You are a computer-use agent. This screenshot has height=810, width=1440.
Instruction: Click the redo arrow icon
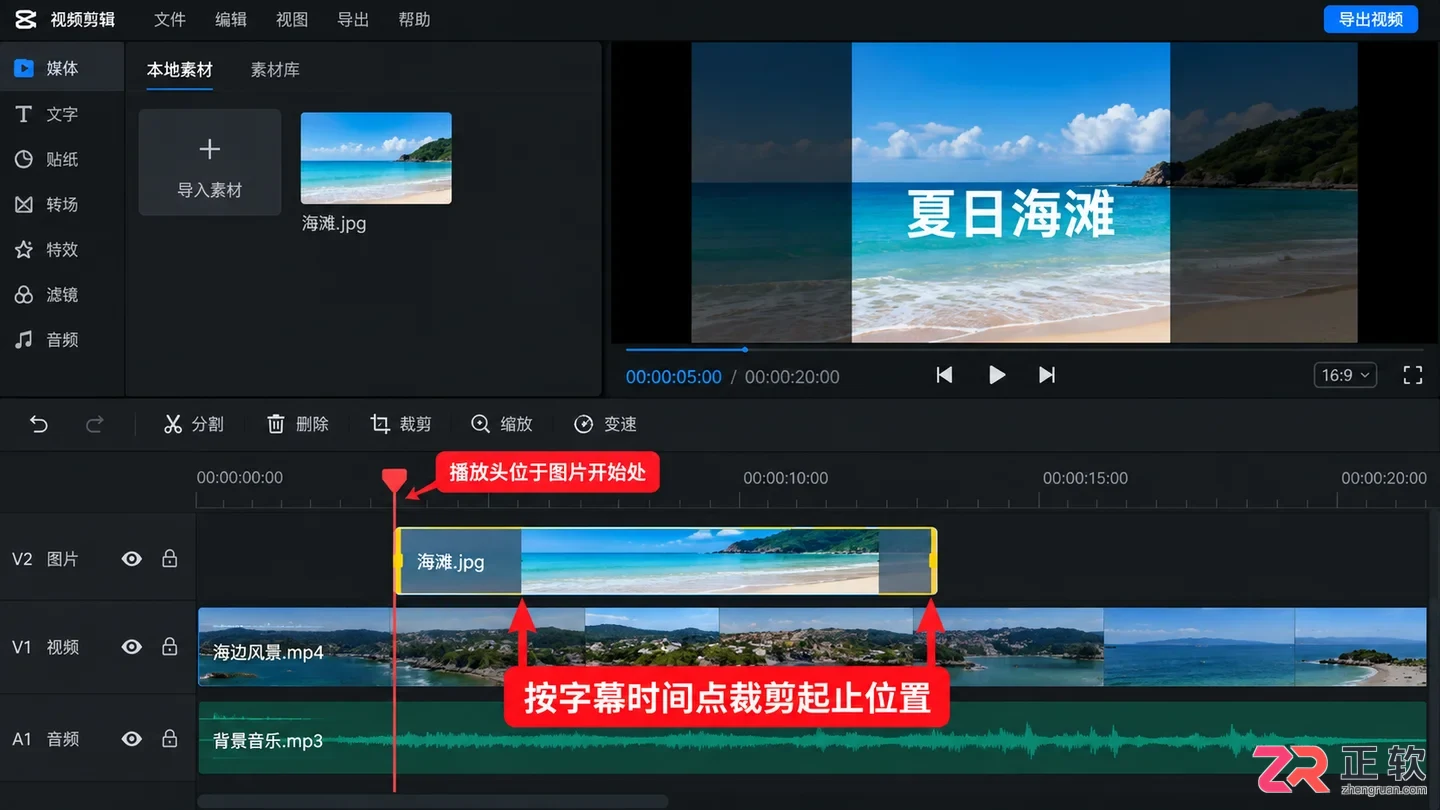point(95,424)
